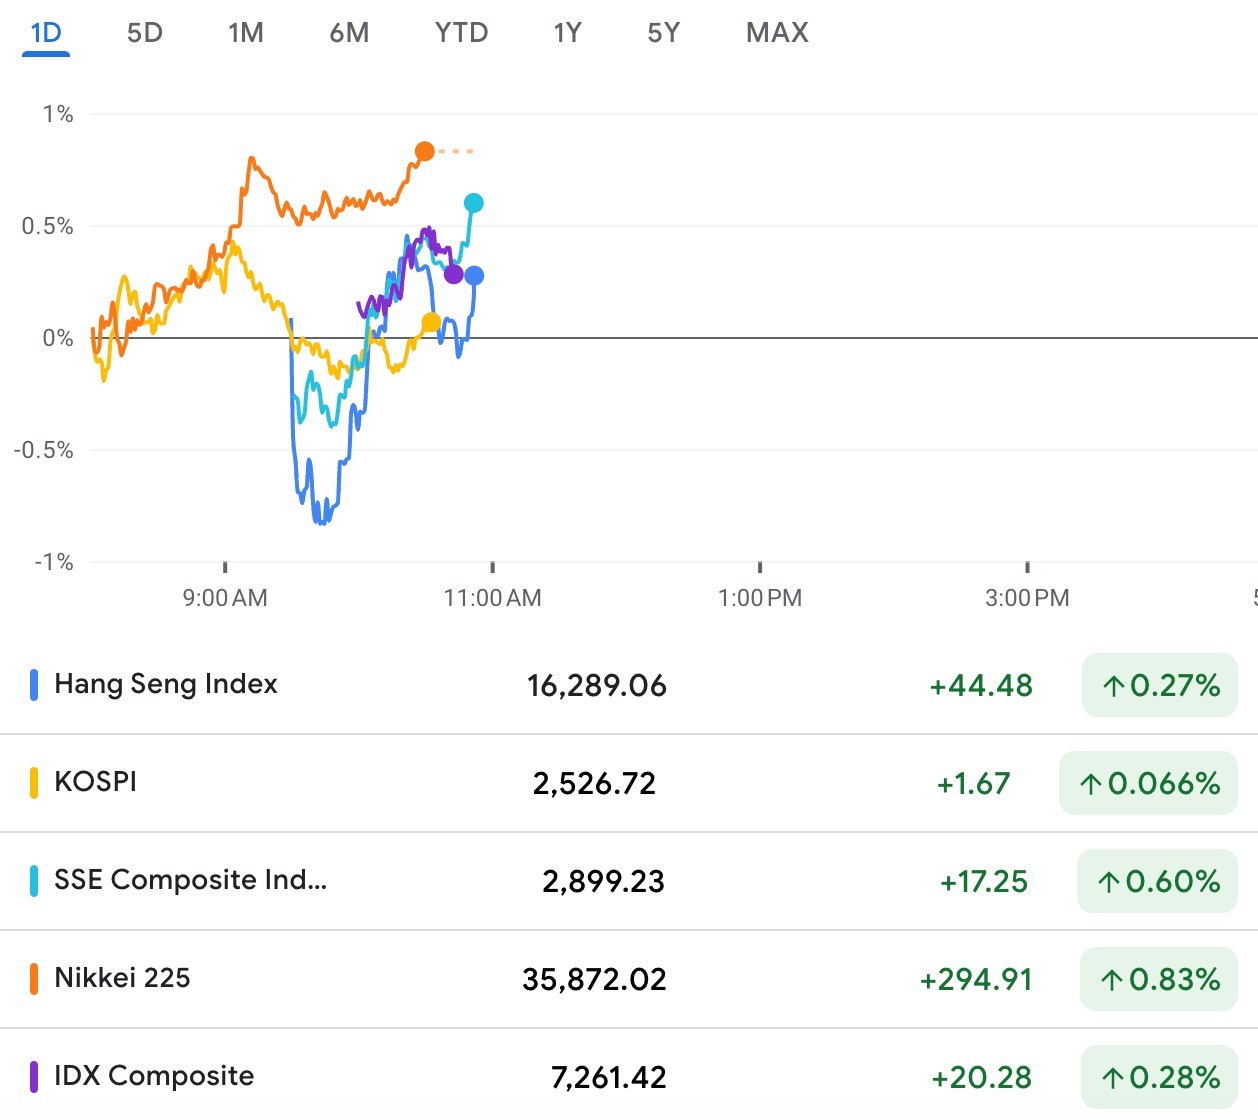Click the -1% y-axis label
Image resolution: width=1258 pixels, height=1120 pixels.
(54, 562)
